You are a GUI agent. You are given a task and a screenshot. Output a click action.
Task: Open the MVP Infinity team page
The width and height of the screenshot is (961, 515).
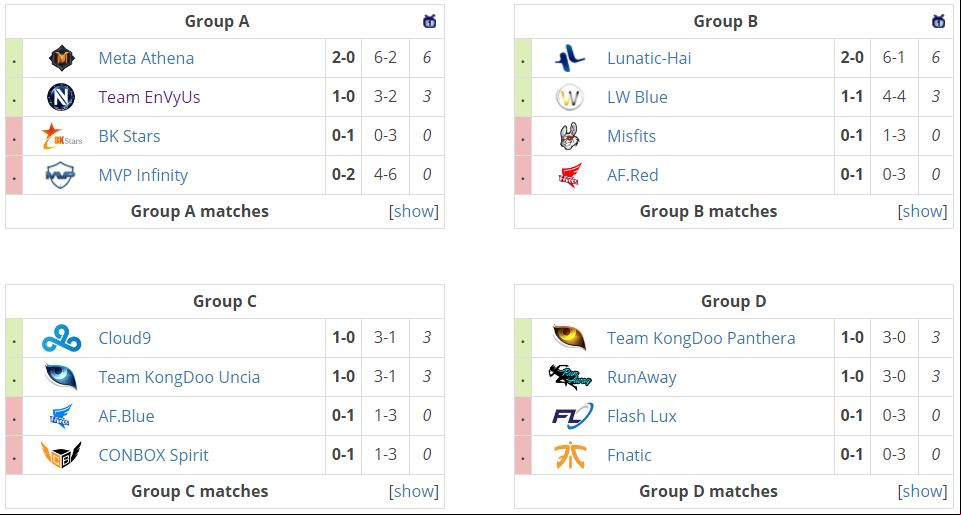pyautogui.click(x=143, y=175)
